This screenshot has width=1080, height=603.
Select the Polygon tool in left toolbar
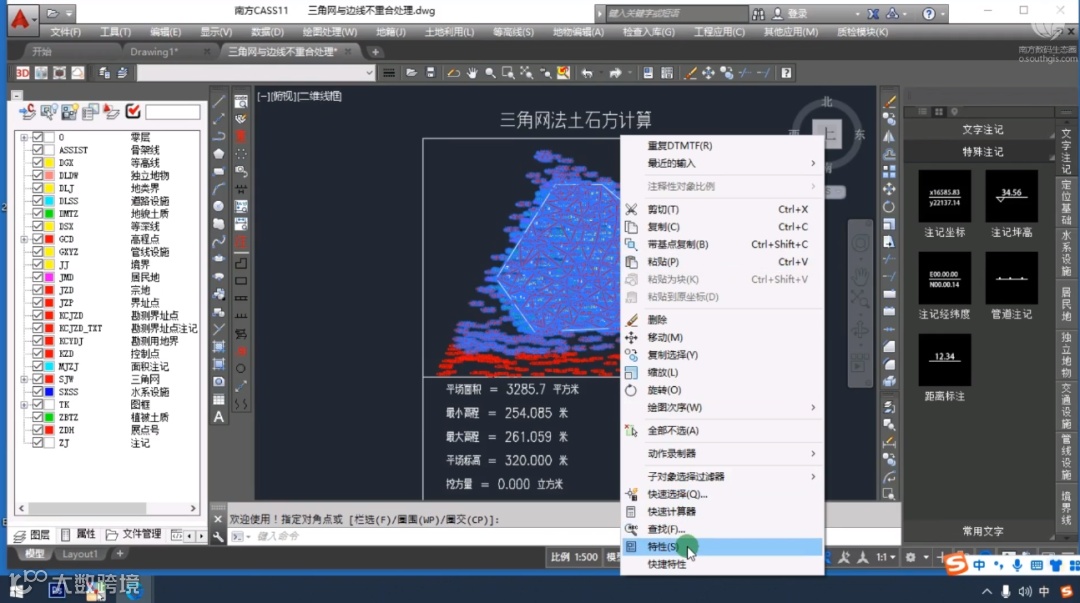219,154
